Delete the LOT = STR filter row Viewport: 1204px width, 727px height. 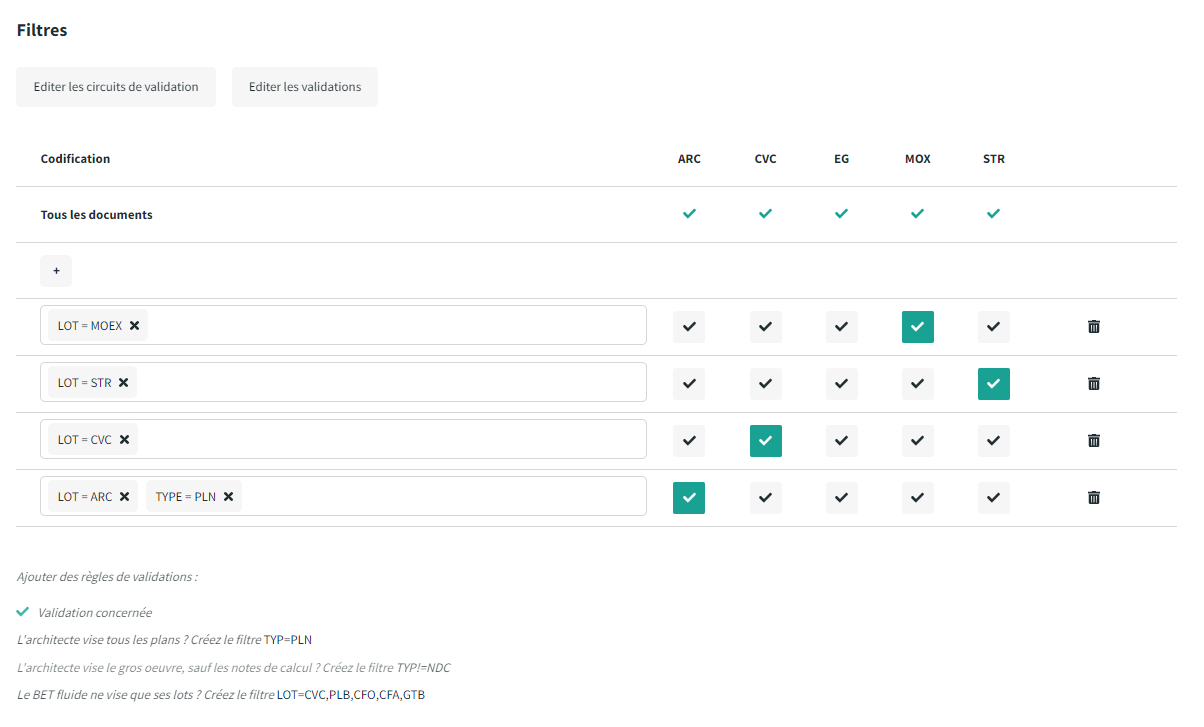pyautogui.click(x=1093, y=384)
